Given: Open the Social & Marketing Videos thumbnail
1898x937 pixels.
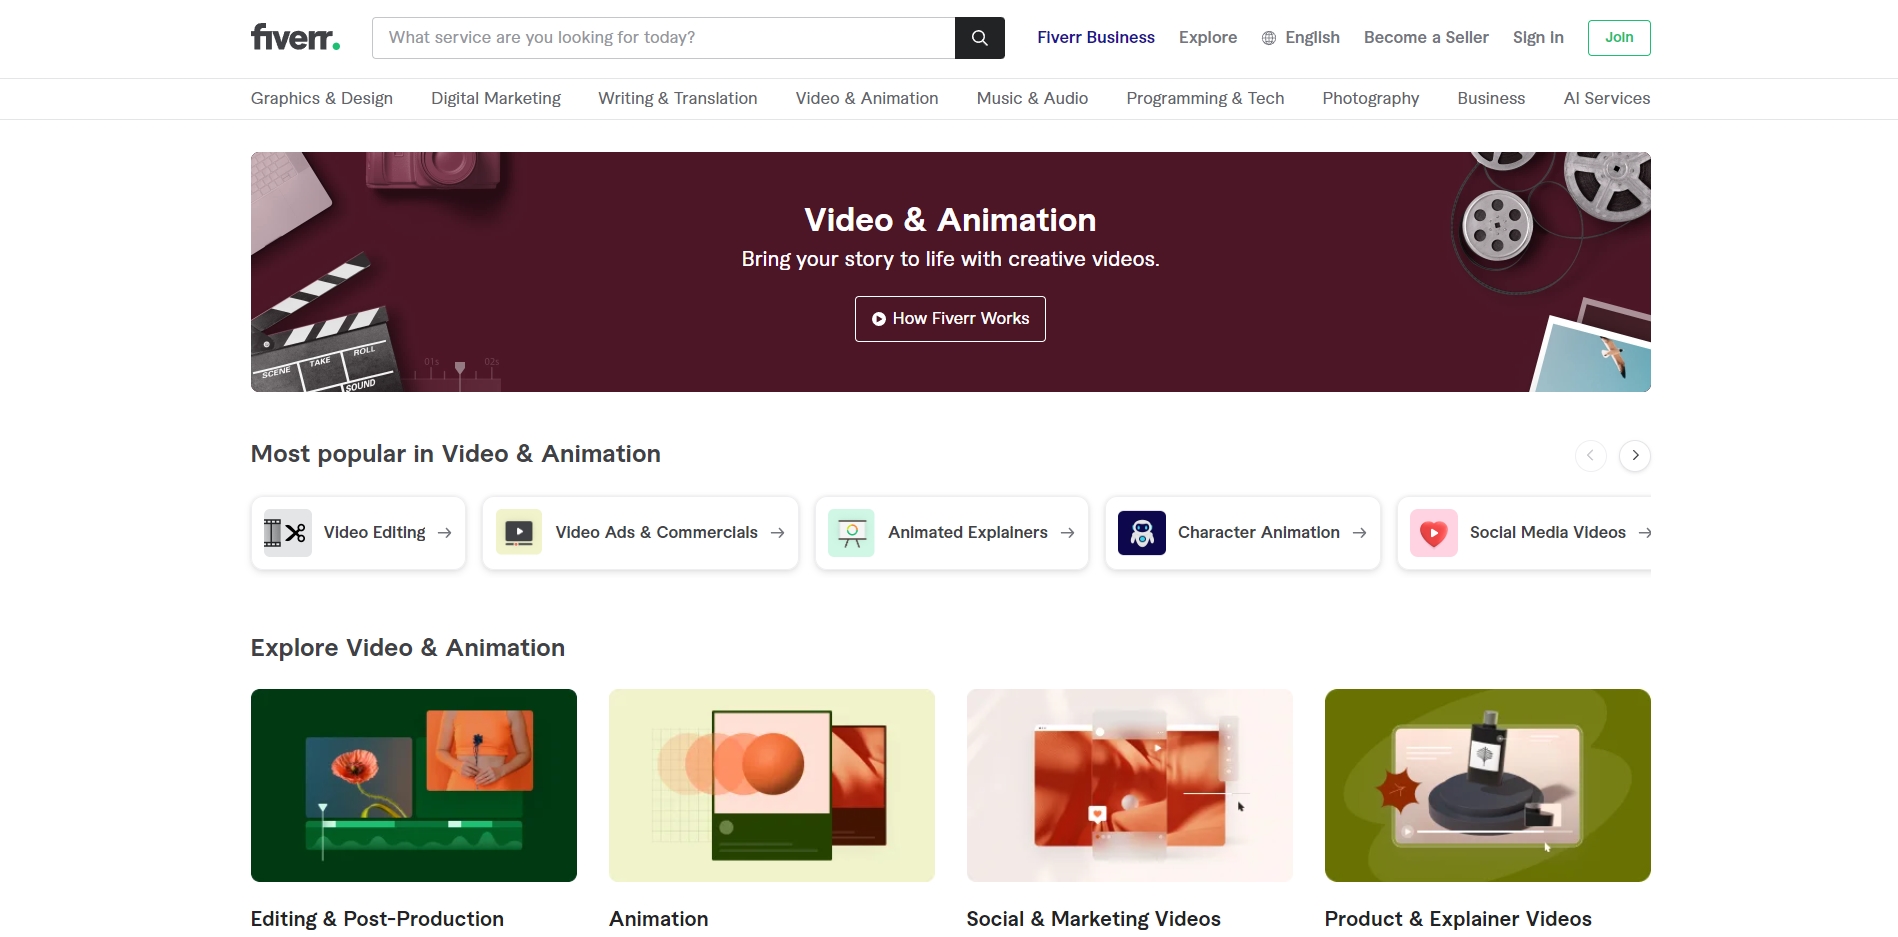Looking at the screenshot, I should click(x=1130, y=785).
